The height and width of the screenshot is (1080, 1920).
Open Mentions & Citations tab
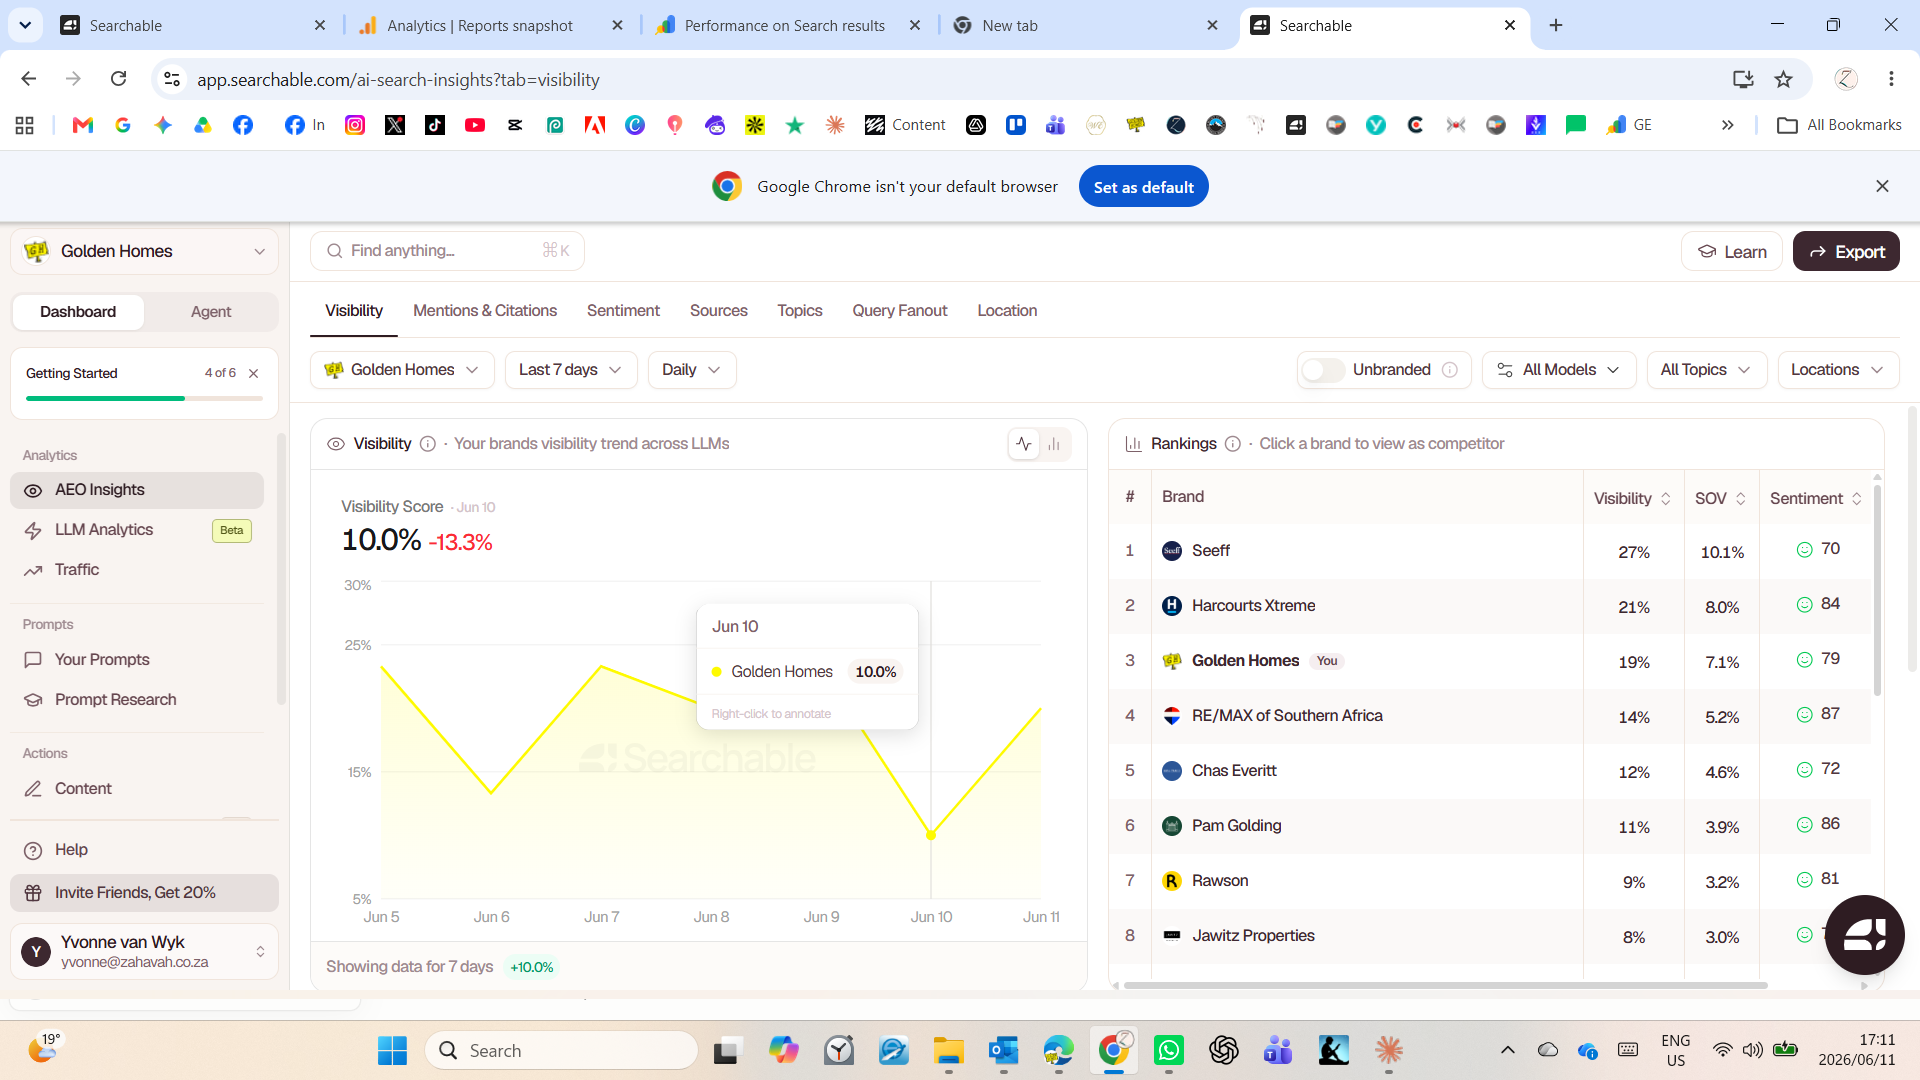[x=485, y=311]
